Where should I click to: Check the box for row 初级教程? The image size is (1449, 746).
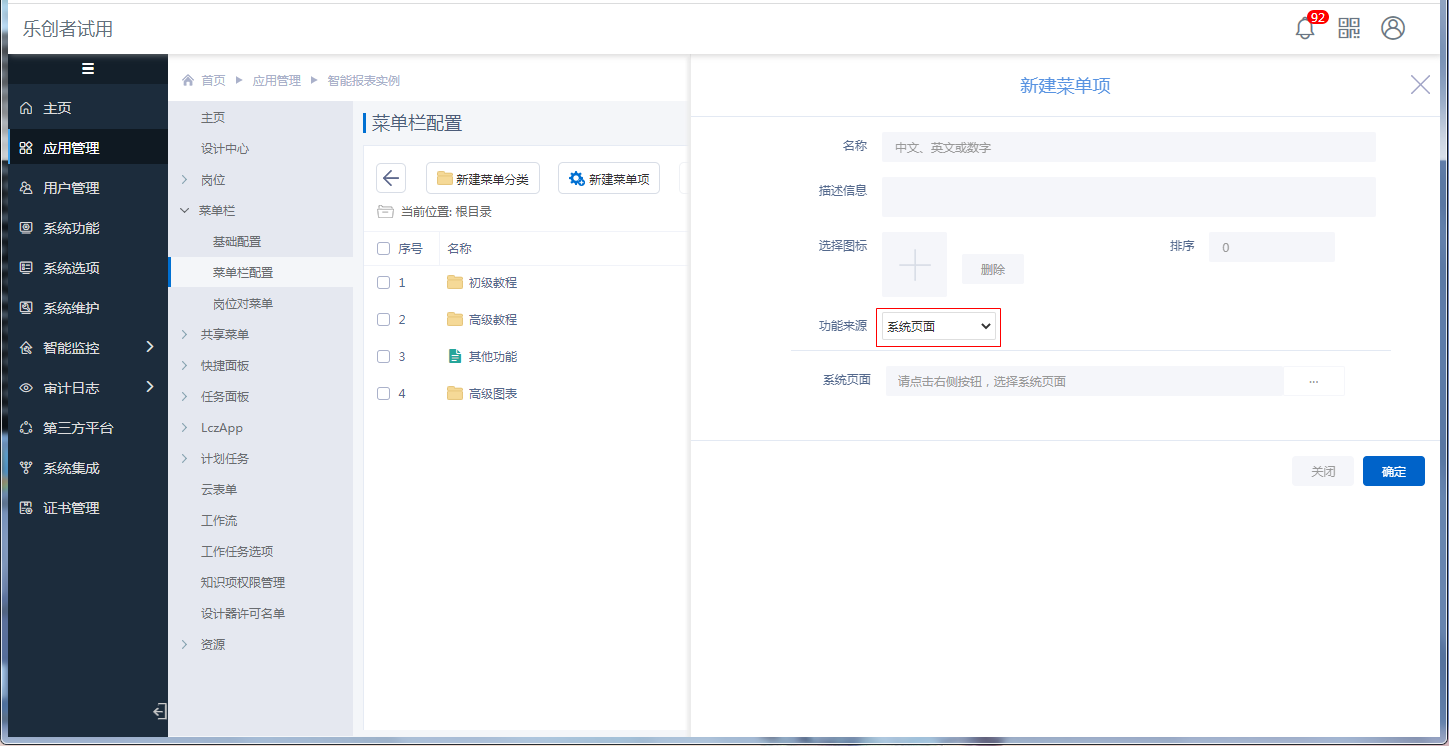(x=383, y=283)
